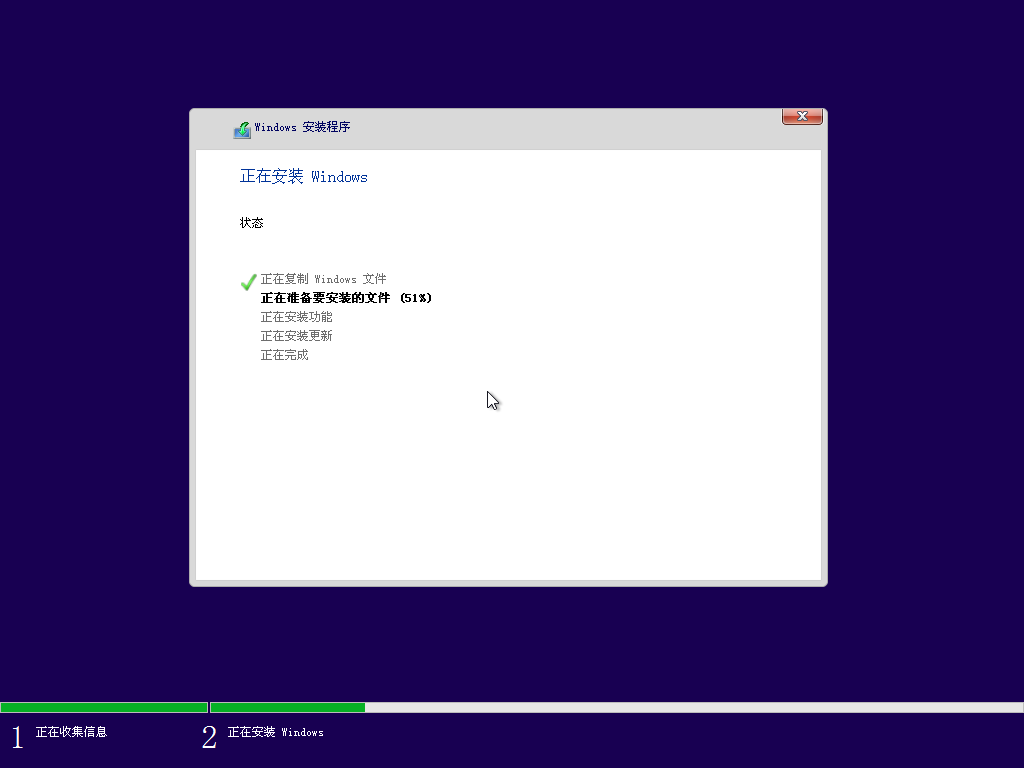1024x768 pixels.
Task: Click the 正在安装 Windows blue title link
Action: point(303,177)
